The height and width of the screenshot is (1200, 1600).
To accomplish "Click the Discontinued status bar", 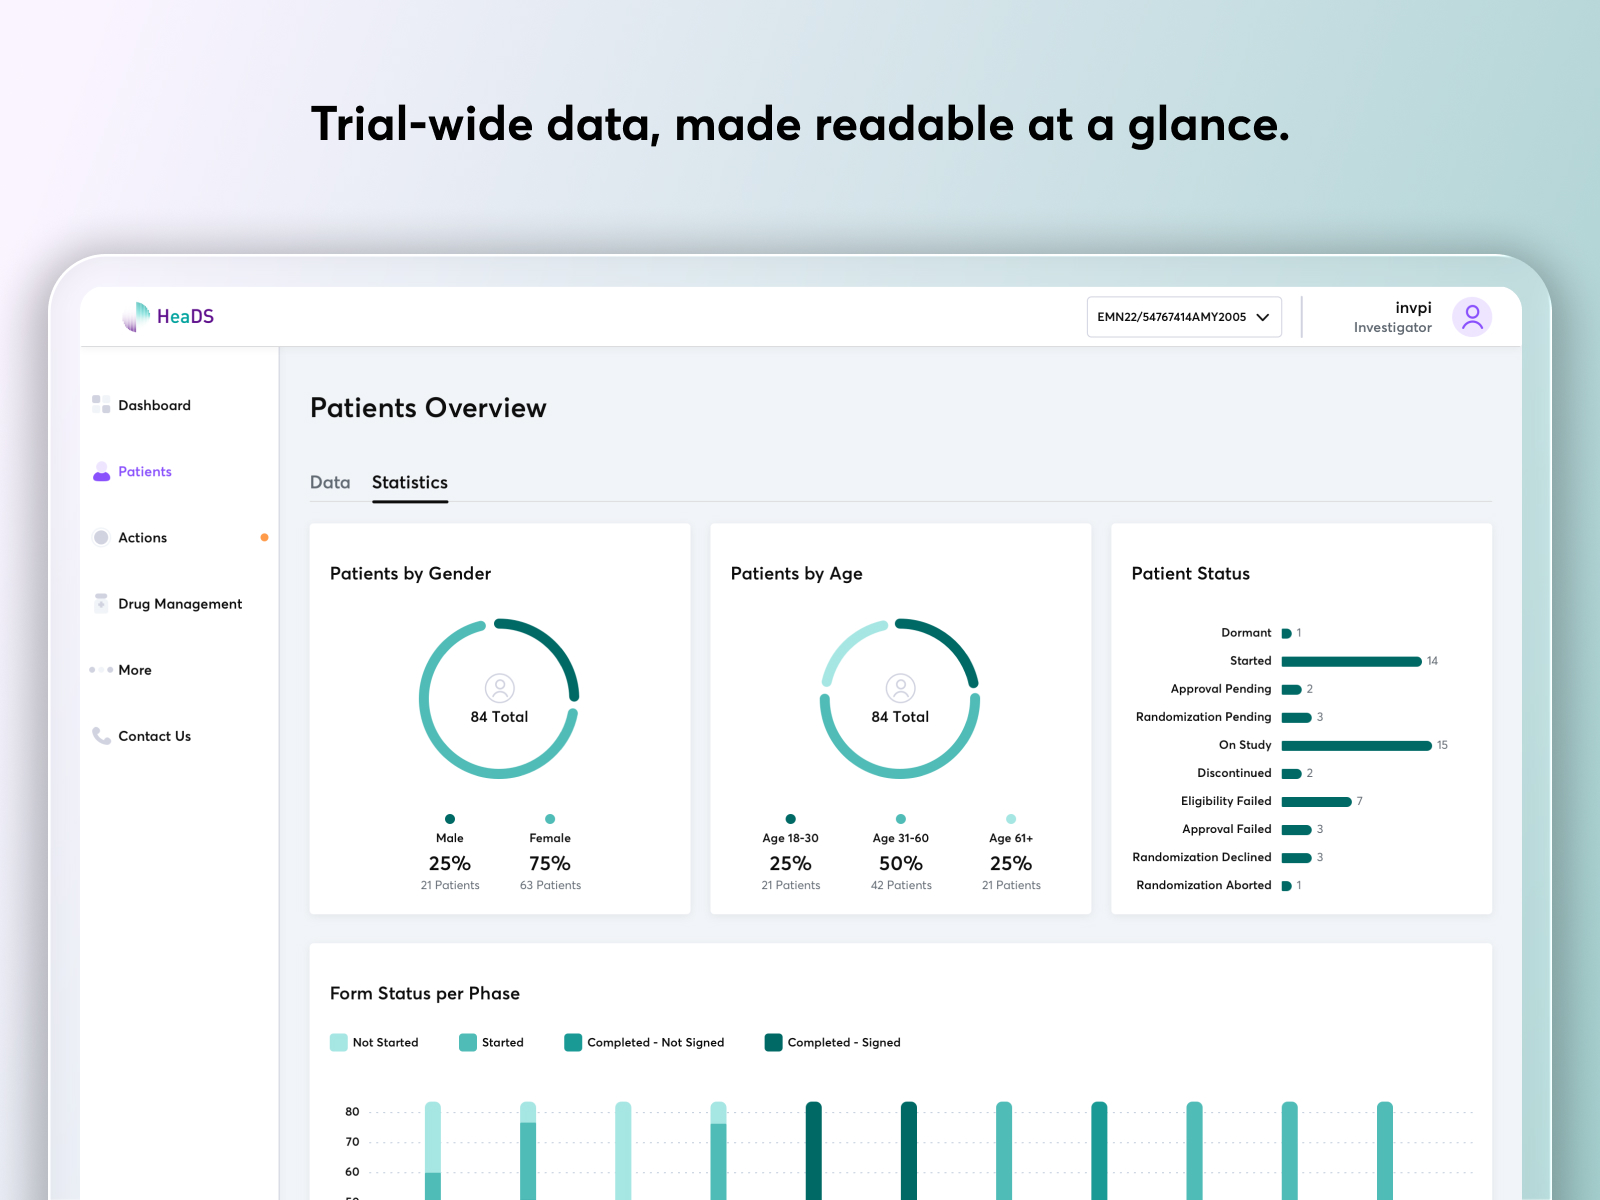I will (x=1291, y=773).
